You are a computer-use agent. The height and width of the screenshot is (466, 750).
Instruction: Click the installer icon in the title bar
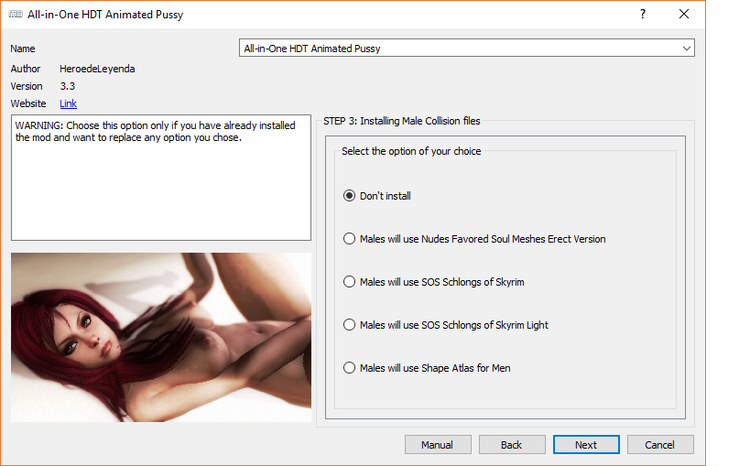[15, 14]
